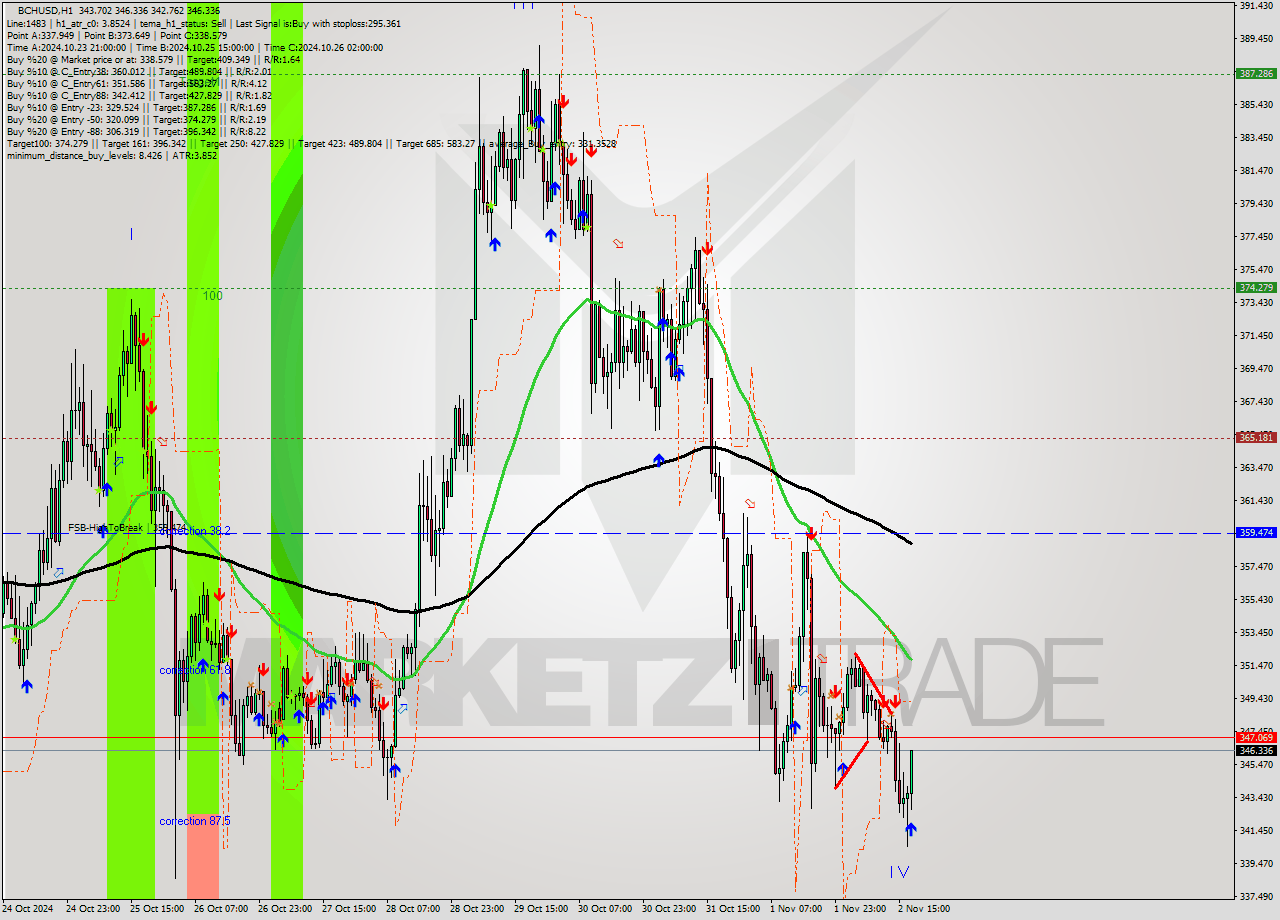1280x920 pixels.
Task: Click the 'Buy %10 @ Entry -23: 329.524' line
Action: 137,107
